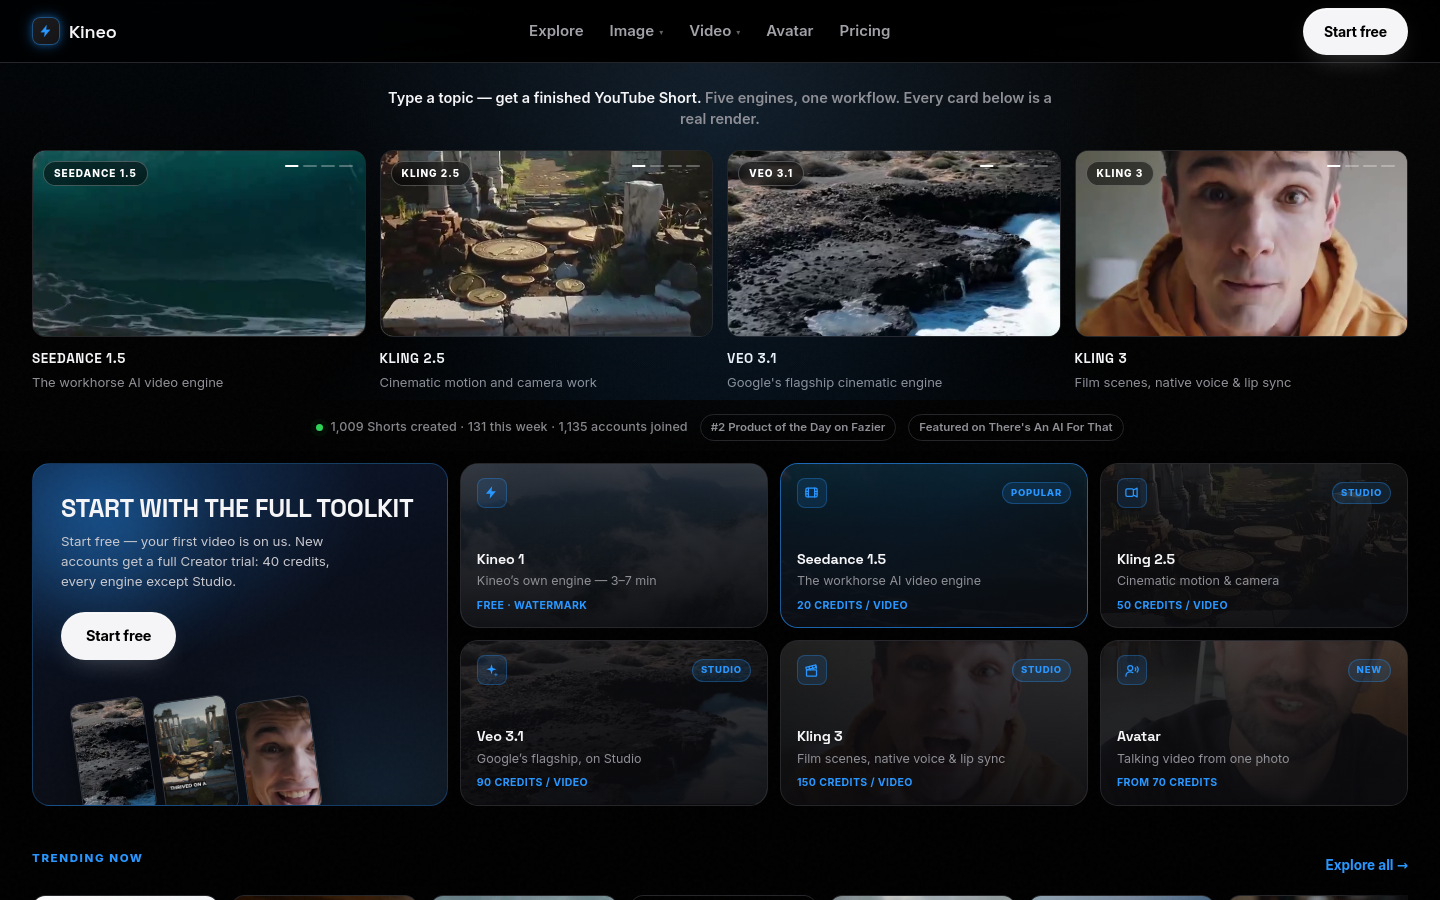This screenshot has height=900, width=1440.
Task: Open the Avatar nav item
Action: (789, 31)
